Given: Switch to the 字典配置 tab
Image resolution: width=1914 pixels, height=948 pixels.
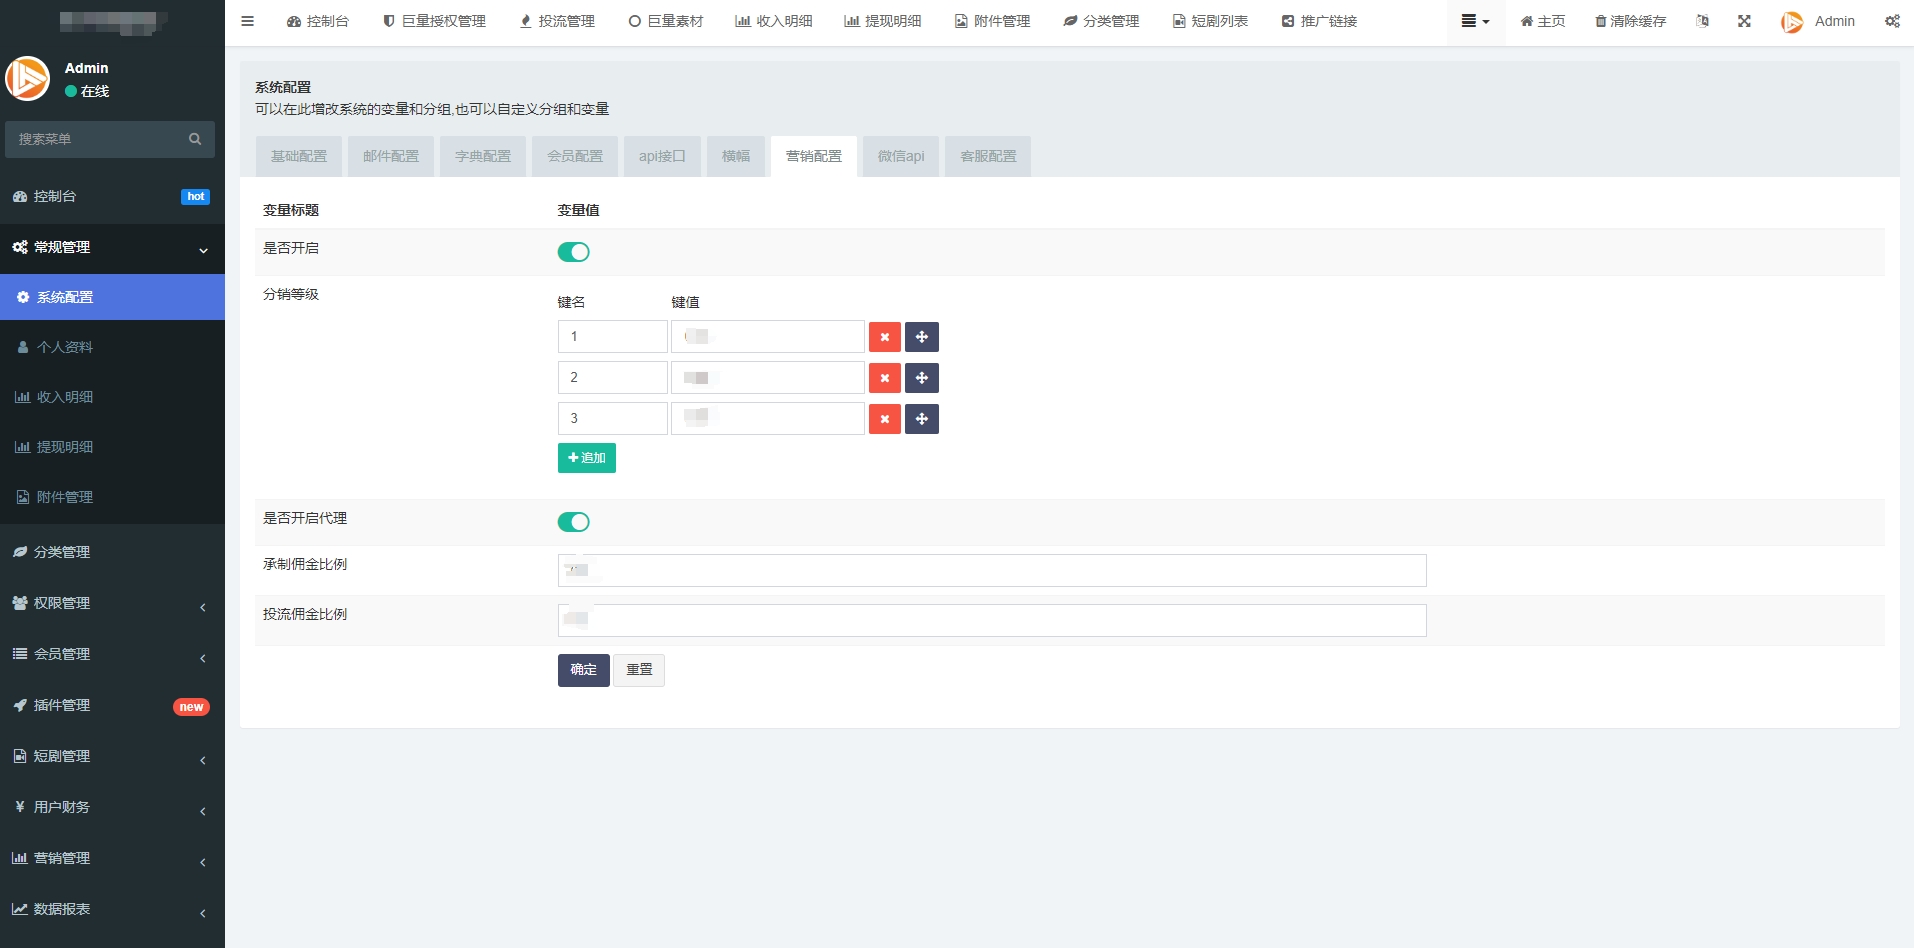Looking at the screenshot, I should click(483, 156).
